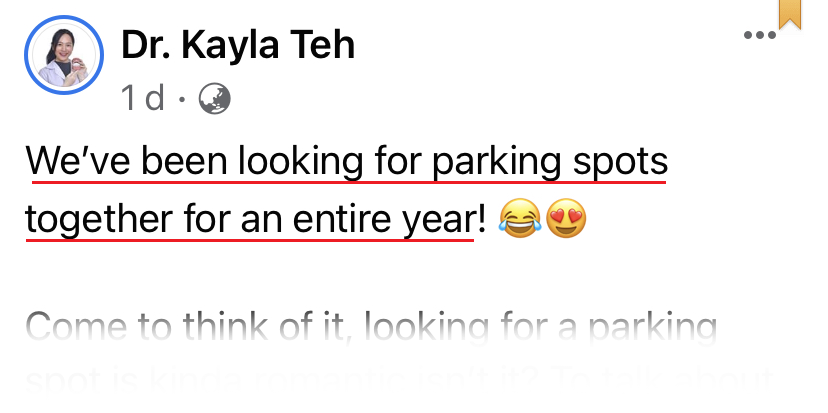Click the globe public audience icon
Screen dimensions: 828x413
[x=215, y=98]
